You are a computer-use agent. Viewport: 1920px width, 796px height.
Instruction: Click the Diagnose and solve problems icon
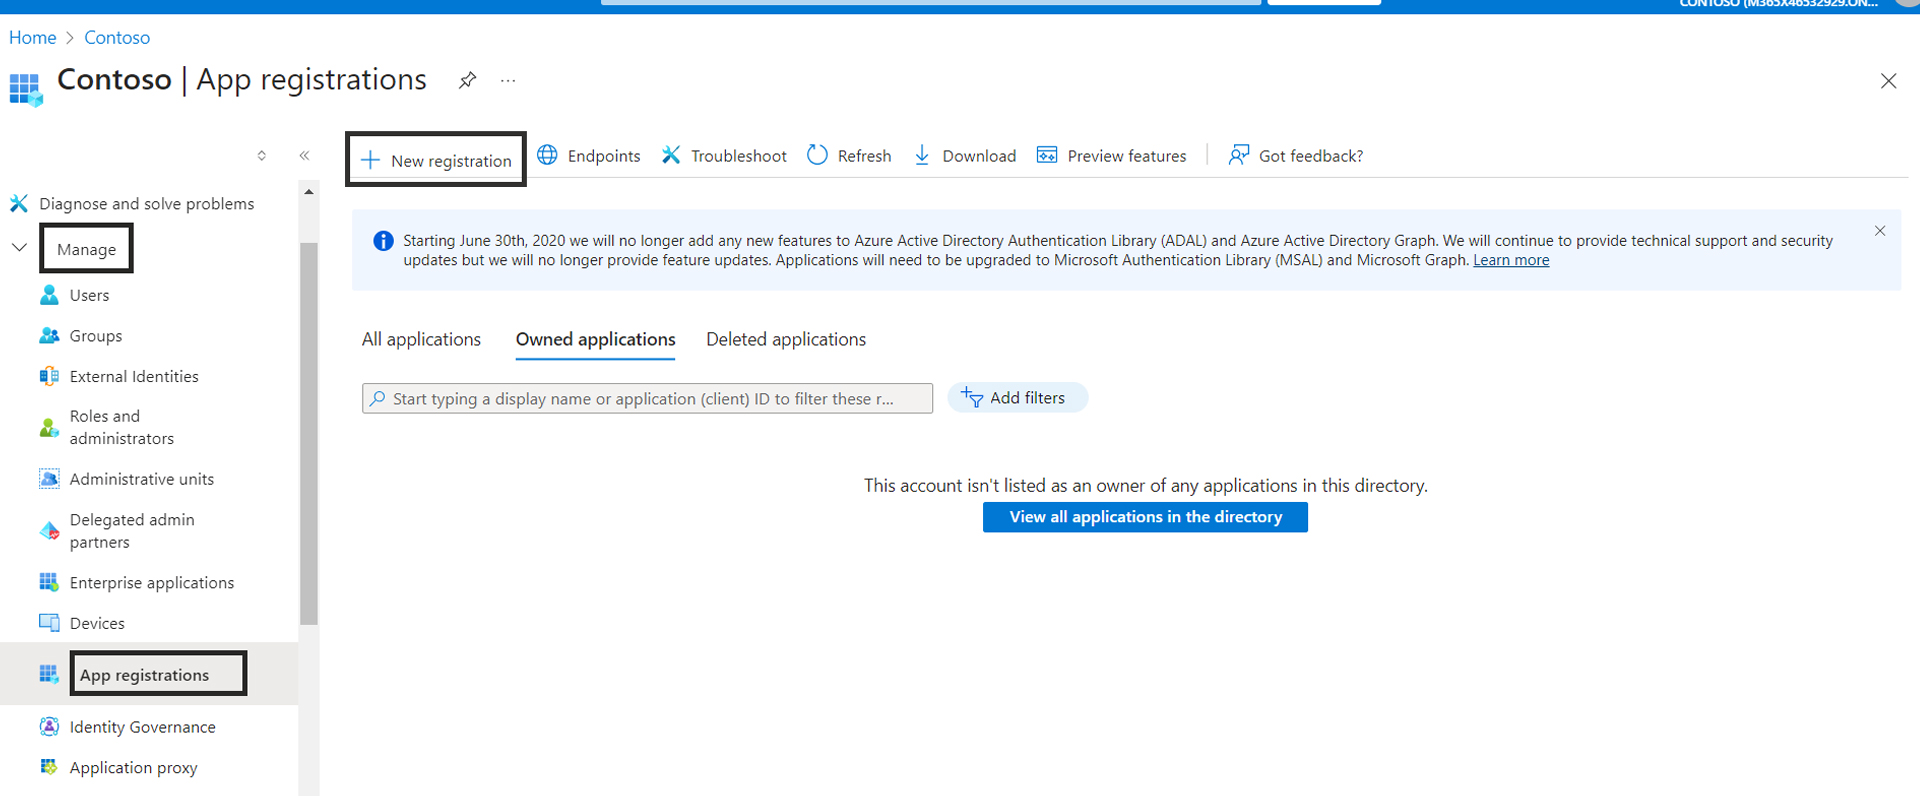[19, 203]
